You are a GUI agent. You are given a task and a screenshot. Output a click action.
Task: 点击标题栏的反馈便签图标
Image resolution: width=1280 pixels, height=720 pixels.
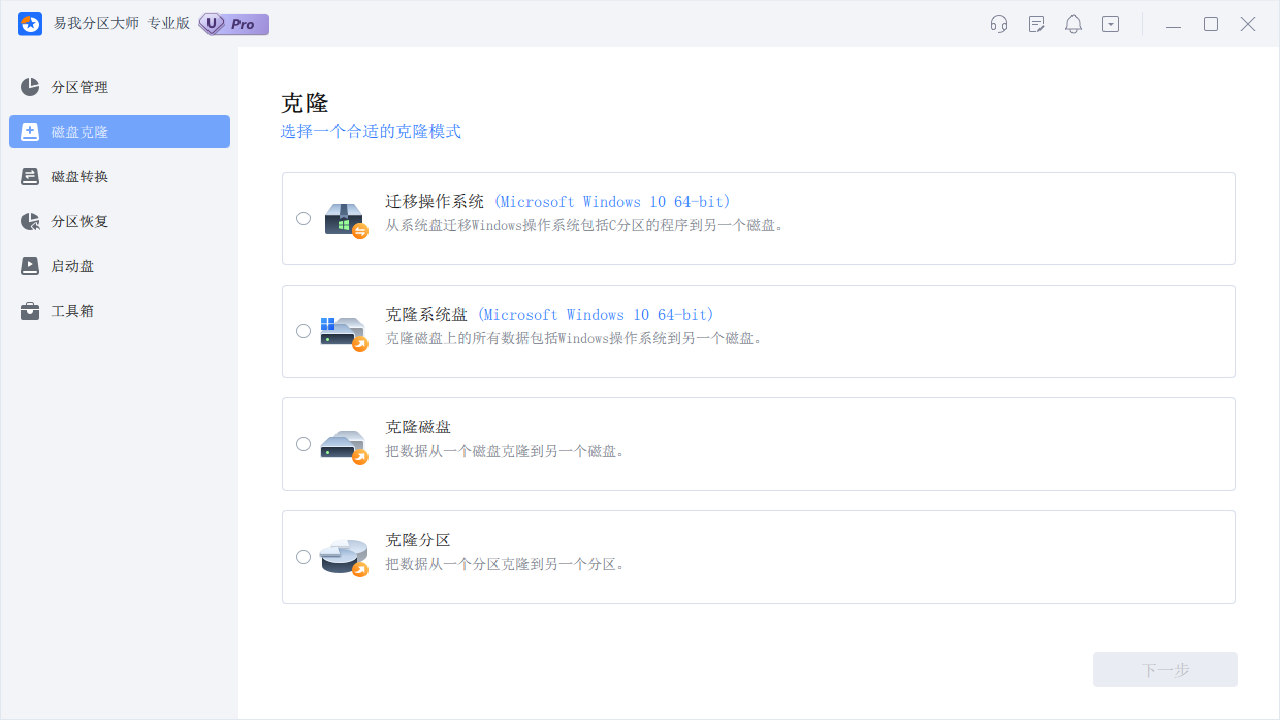point(1036,24)
